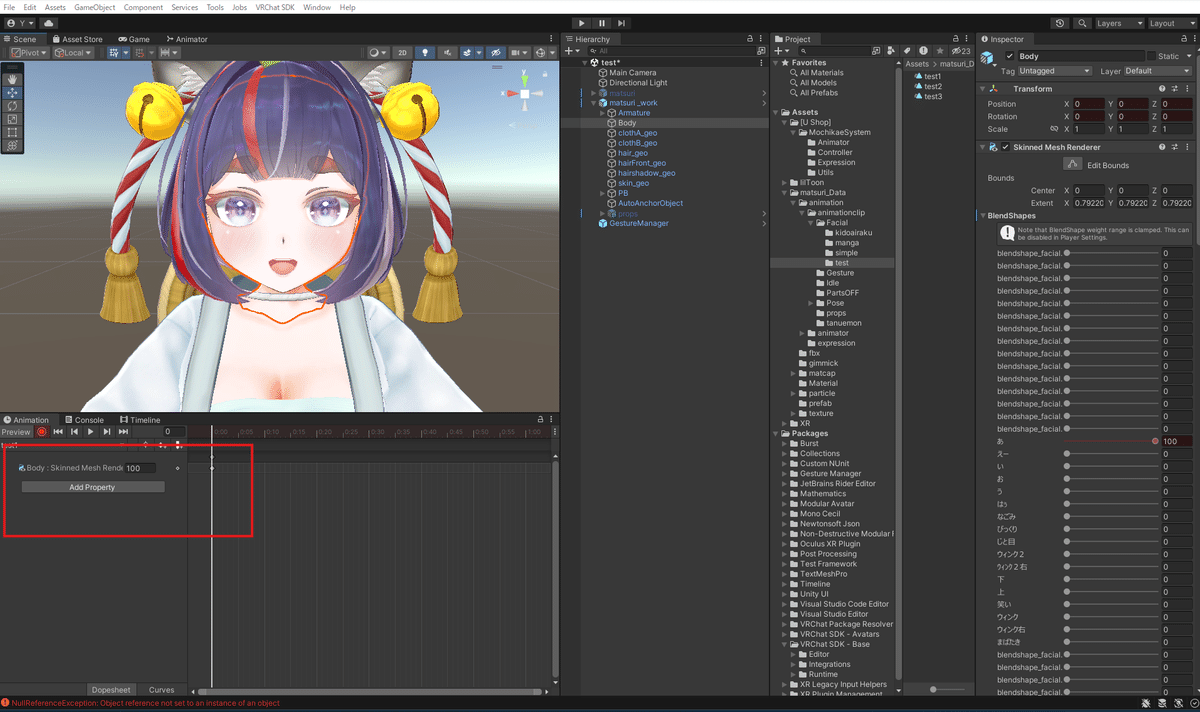The width and height of the screenshot is (1200, 712).
Task: Collapse the BlendShapes foldout
Action: point(982,216)
